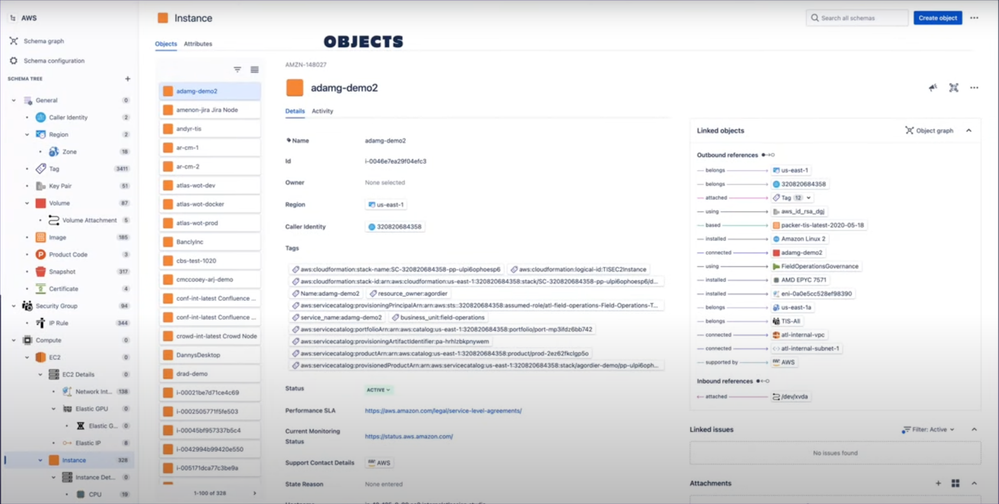Select Image object type

click(57, 237)
